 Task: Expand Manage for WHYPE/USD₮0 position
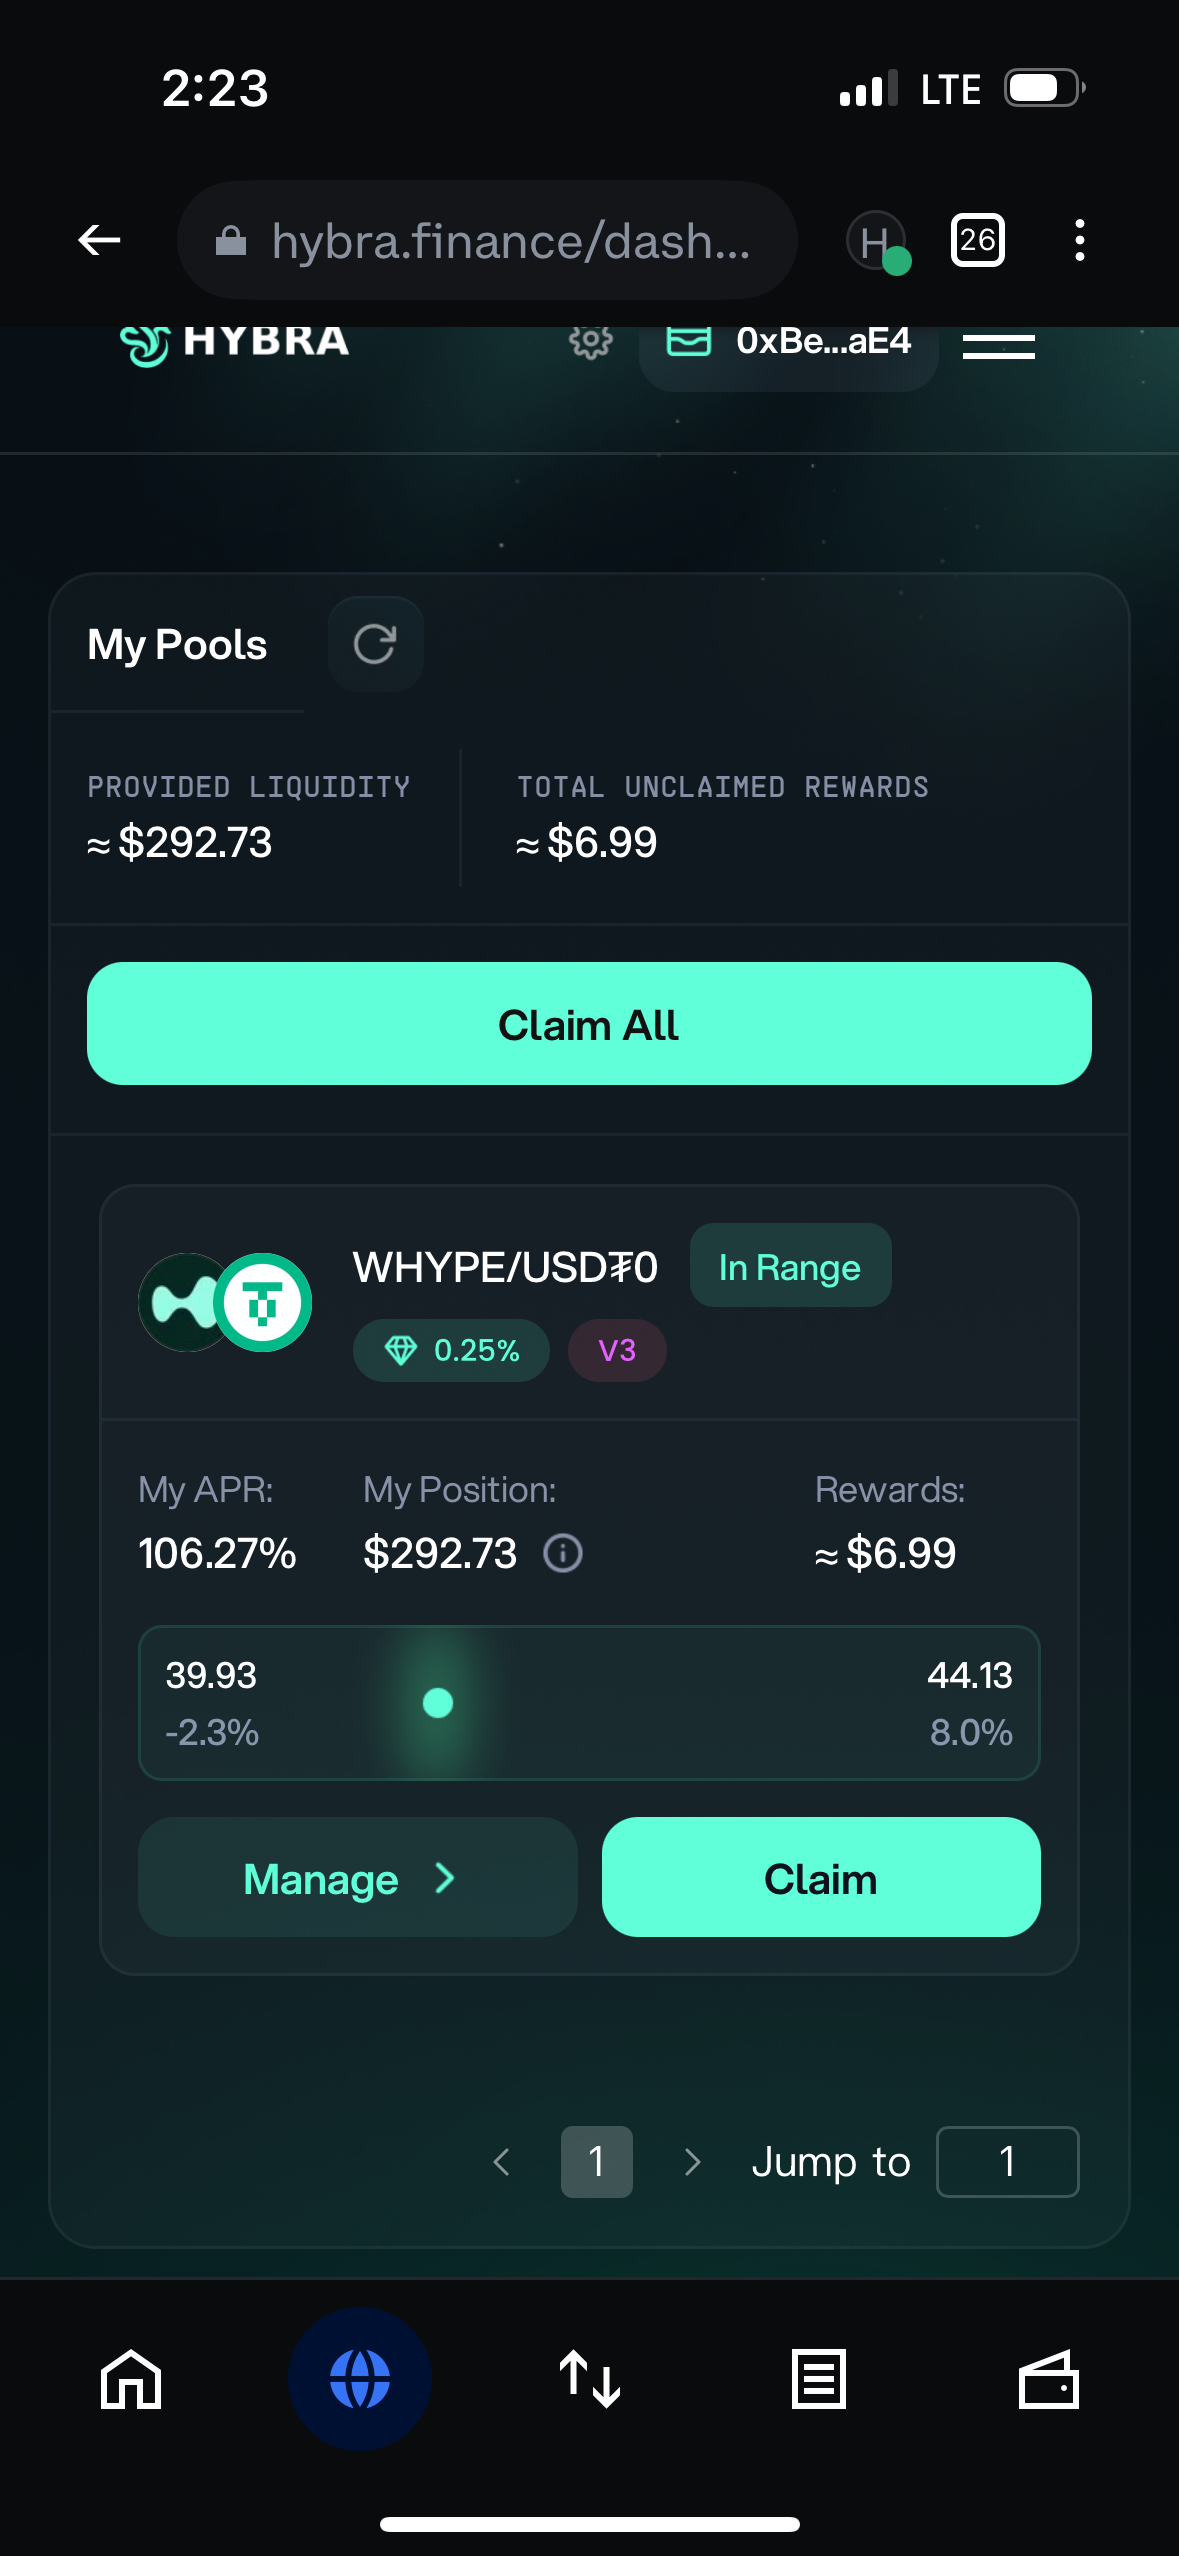(358, 1877)
